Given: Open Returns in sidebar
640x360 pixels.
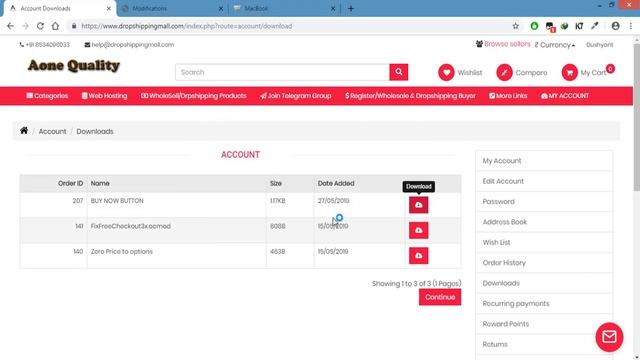Looking at the screenshot, I should (544, 344).
